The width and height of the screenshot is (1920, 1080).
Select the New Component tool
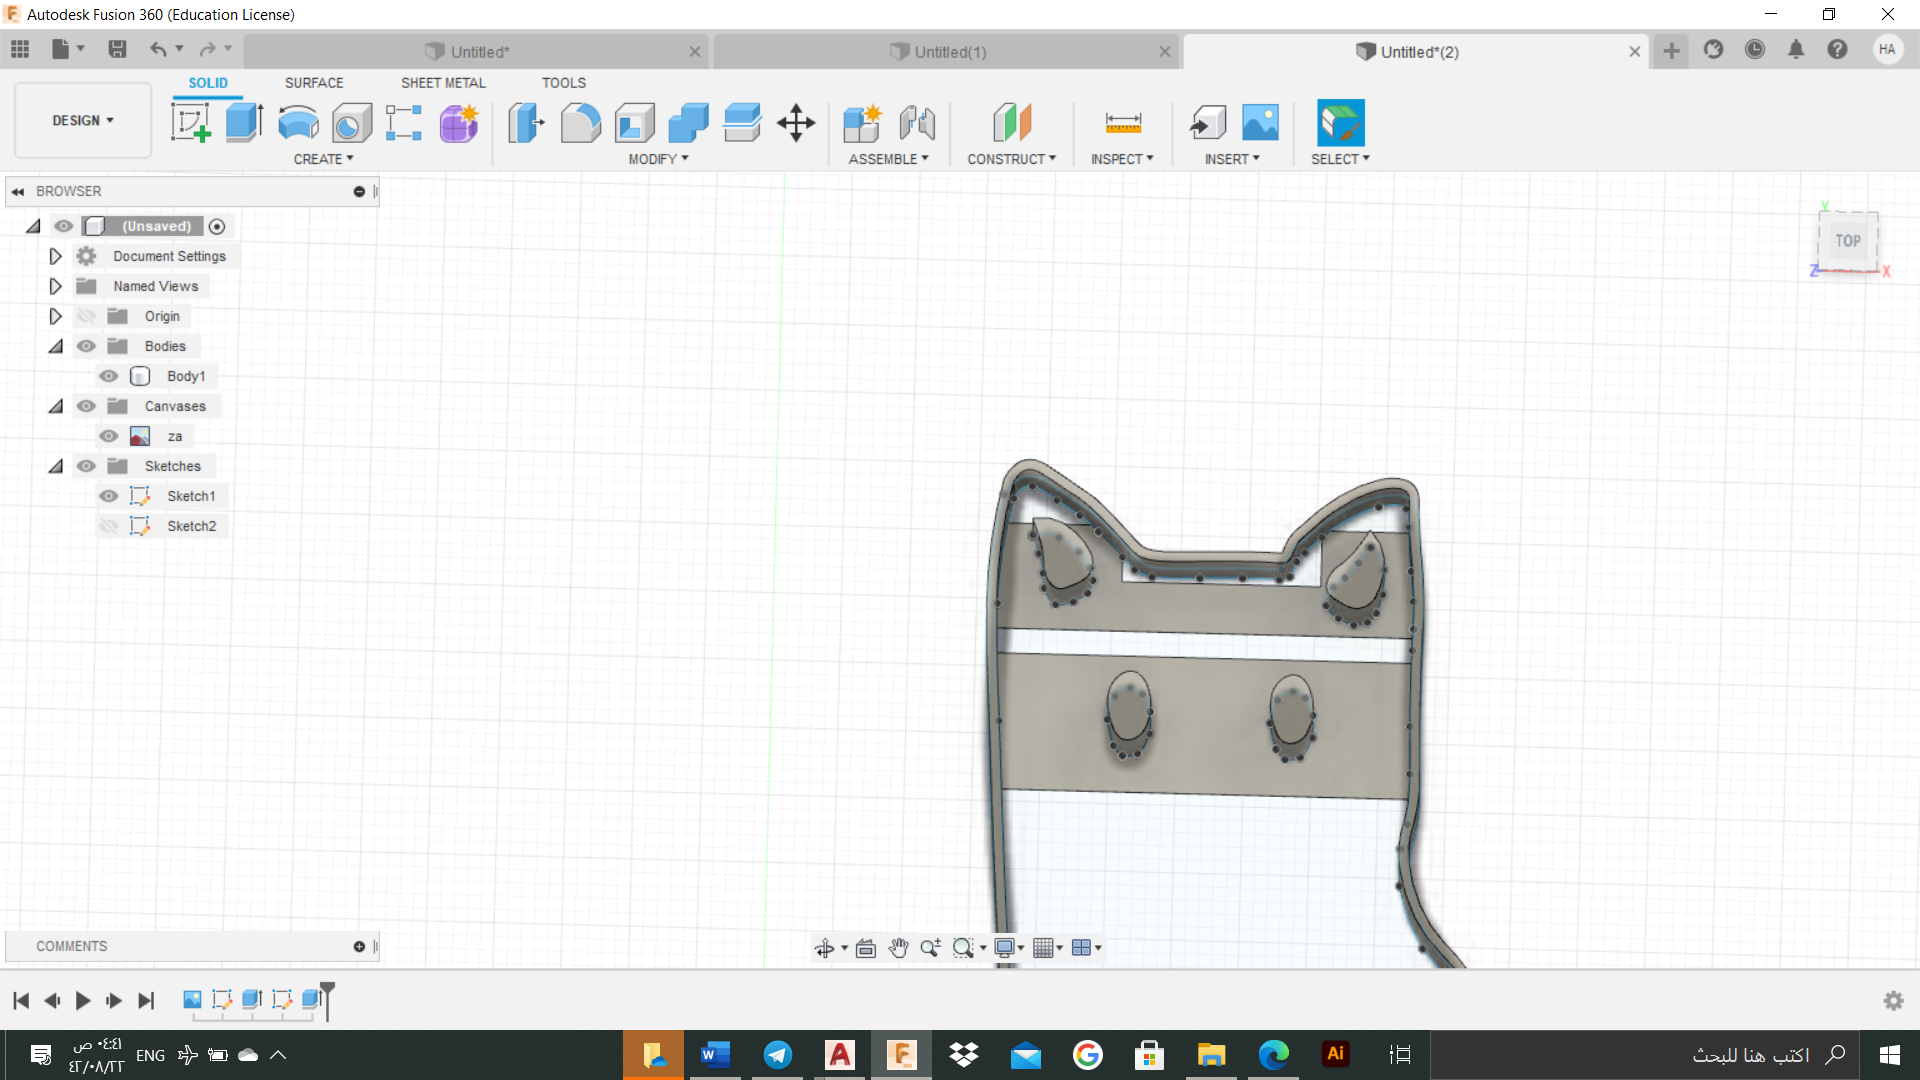[862, 123]
